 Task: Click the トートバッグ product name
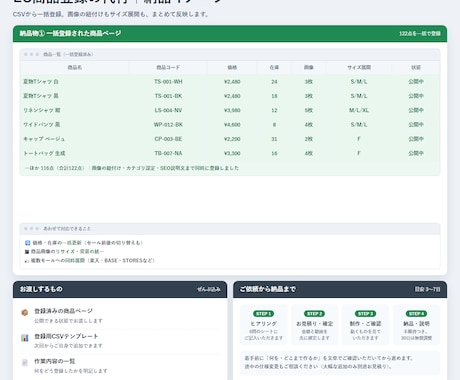click(44, 153)
